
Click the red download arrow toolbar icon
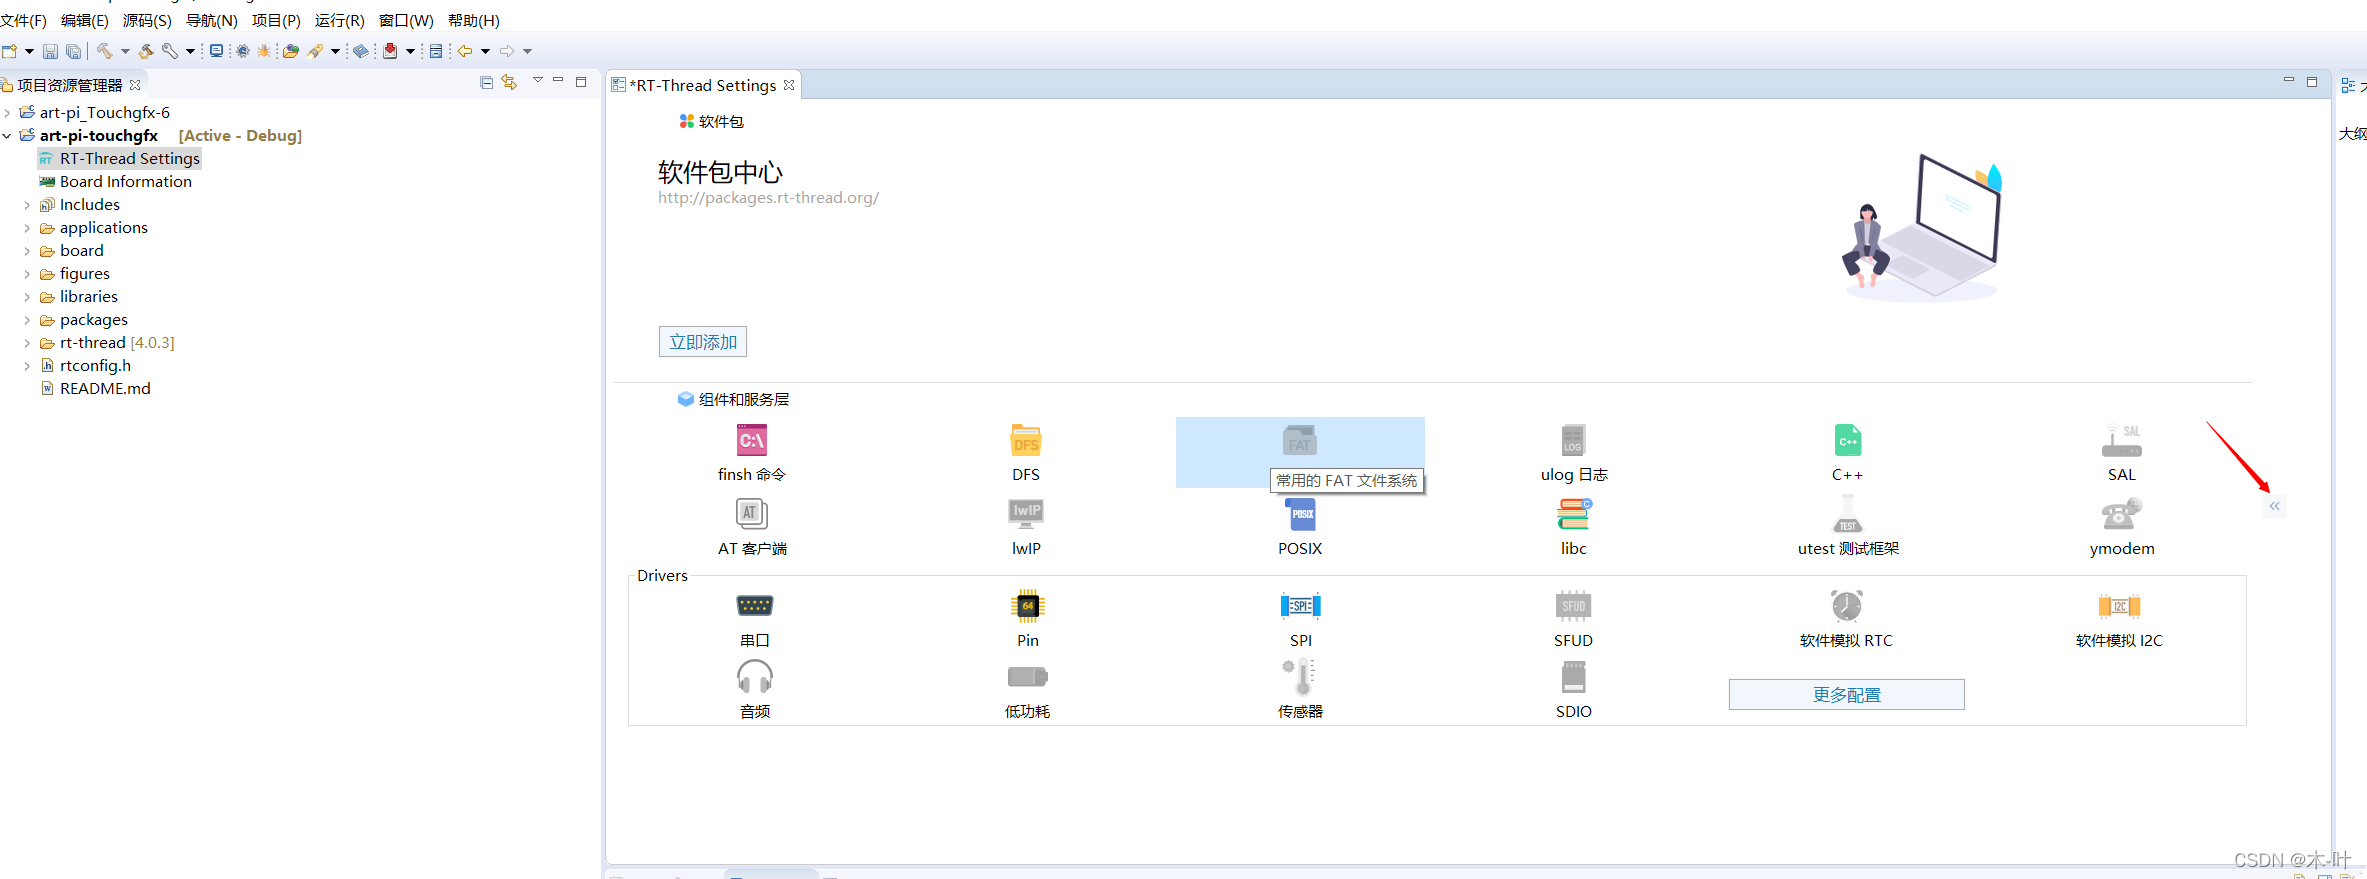coord(390,51)
